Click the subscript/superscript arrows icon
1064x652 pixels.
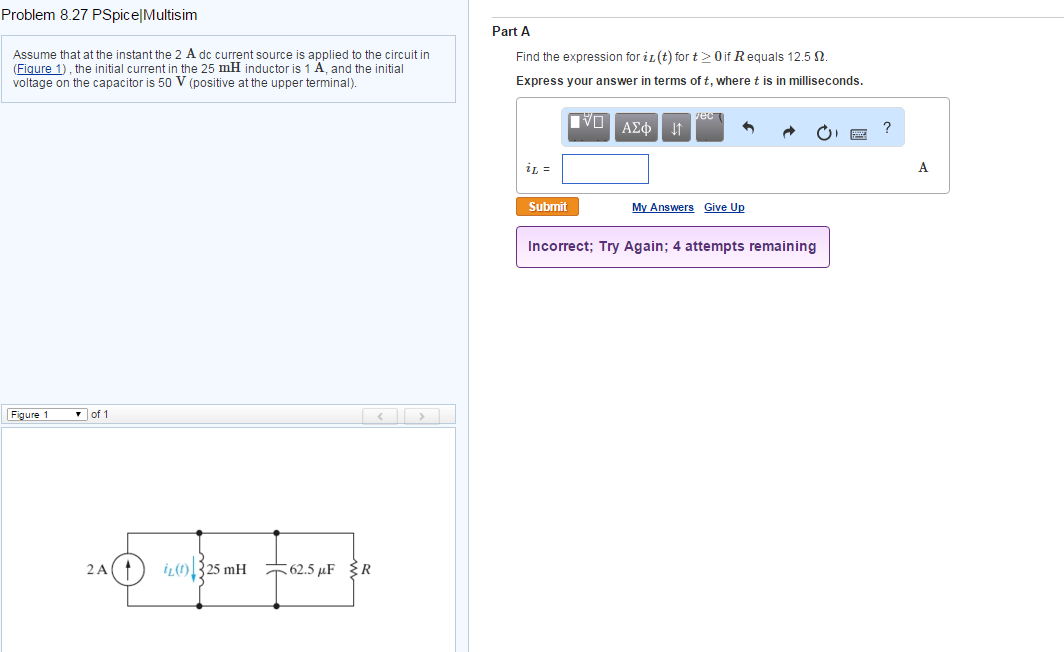coord(675,127)
